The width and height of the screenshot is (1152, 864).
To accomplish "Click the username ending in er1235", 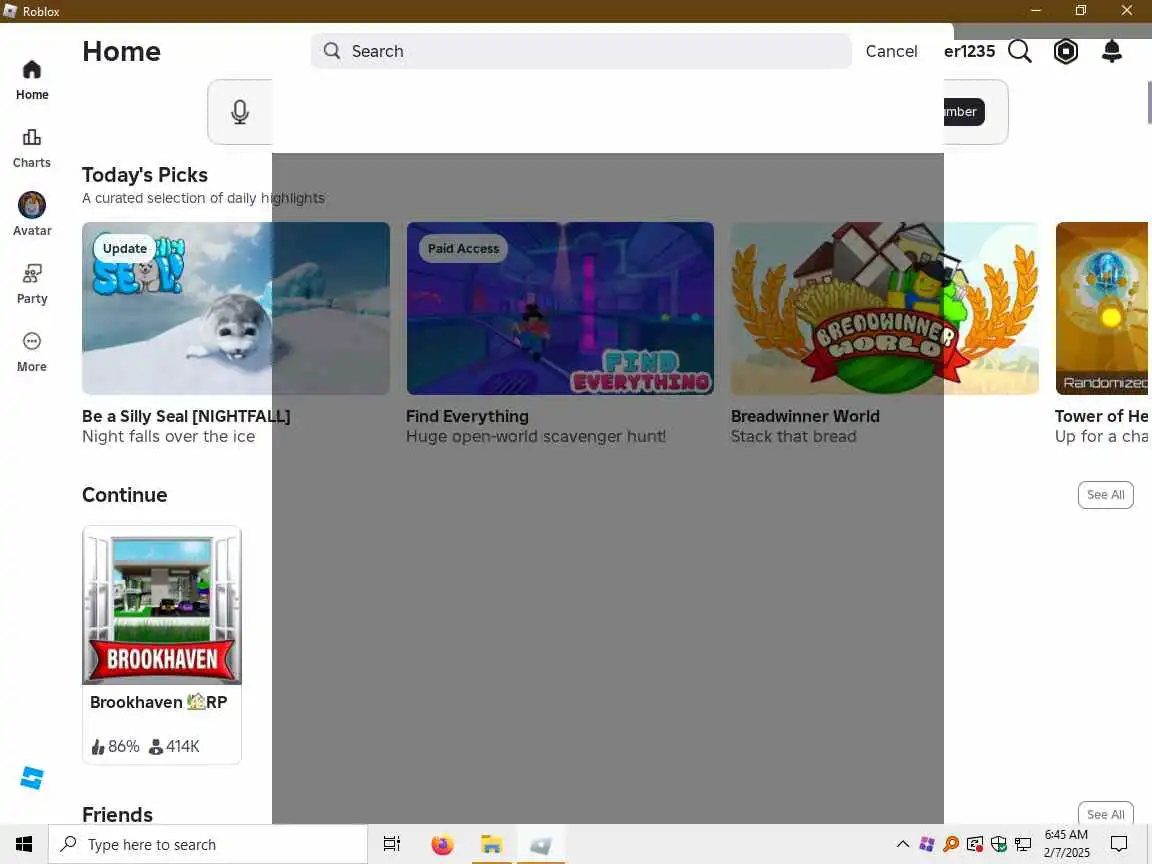I will [969, 51].
